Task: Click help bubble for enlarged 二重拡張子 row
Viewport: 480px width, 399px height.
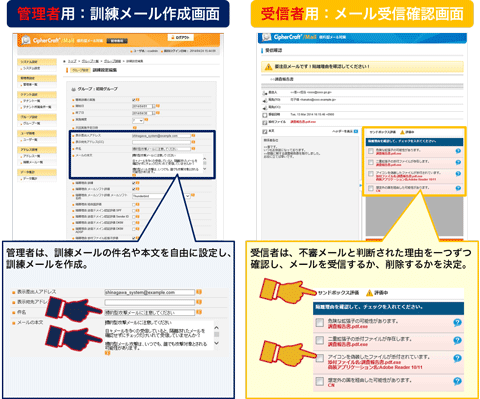Action: (x=457, y=340)
